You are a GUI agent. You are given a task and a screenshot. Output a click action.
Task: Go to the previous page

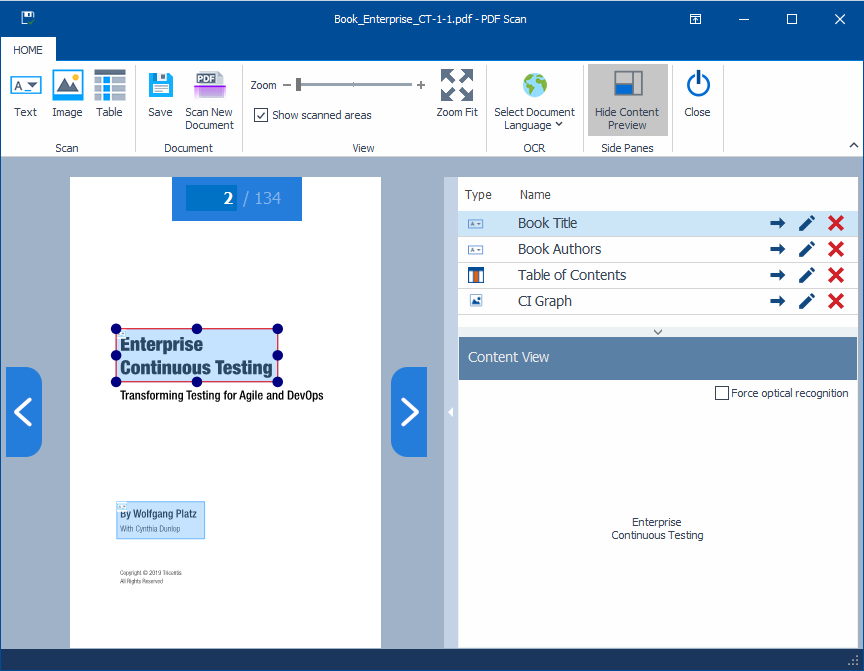tap(24, 411)
